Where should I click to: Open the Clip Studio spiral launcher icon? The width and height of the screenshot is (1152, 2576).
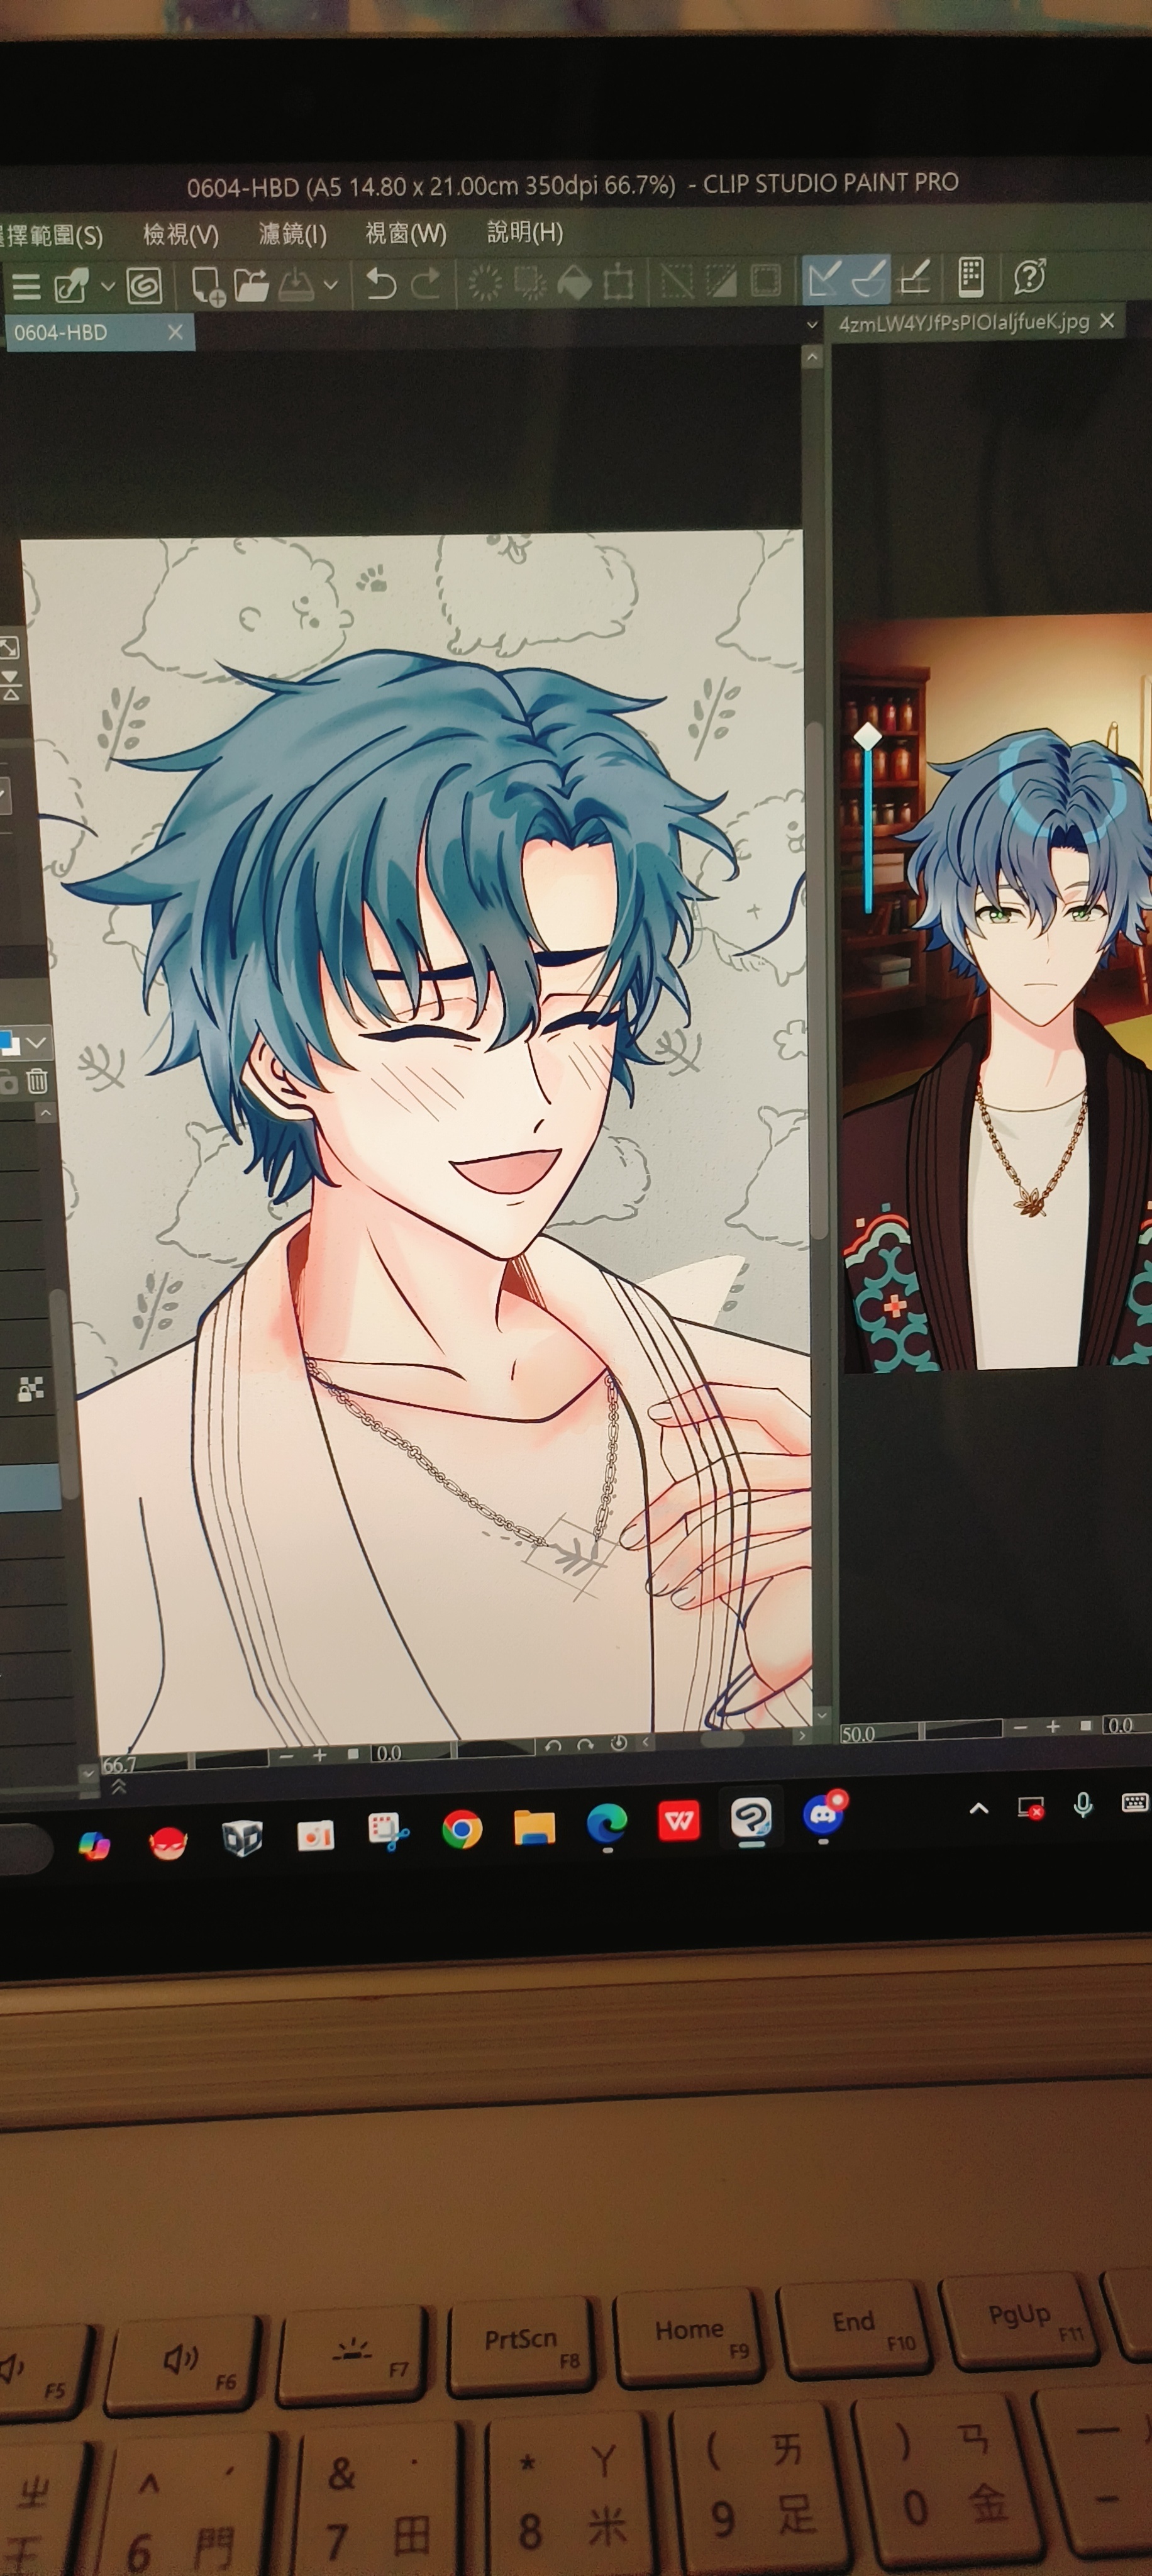(145, 286)
